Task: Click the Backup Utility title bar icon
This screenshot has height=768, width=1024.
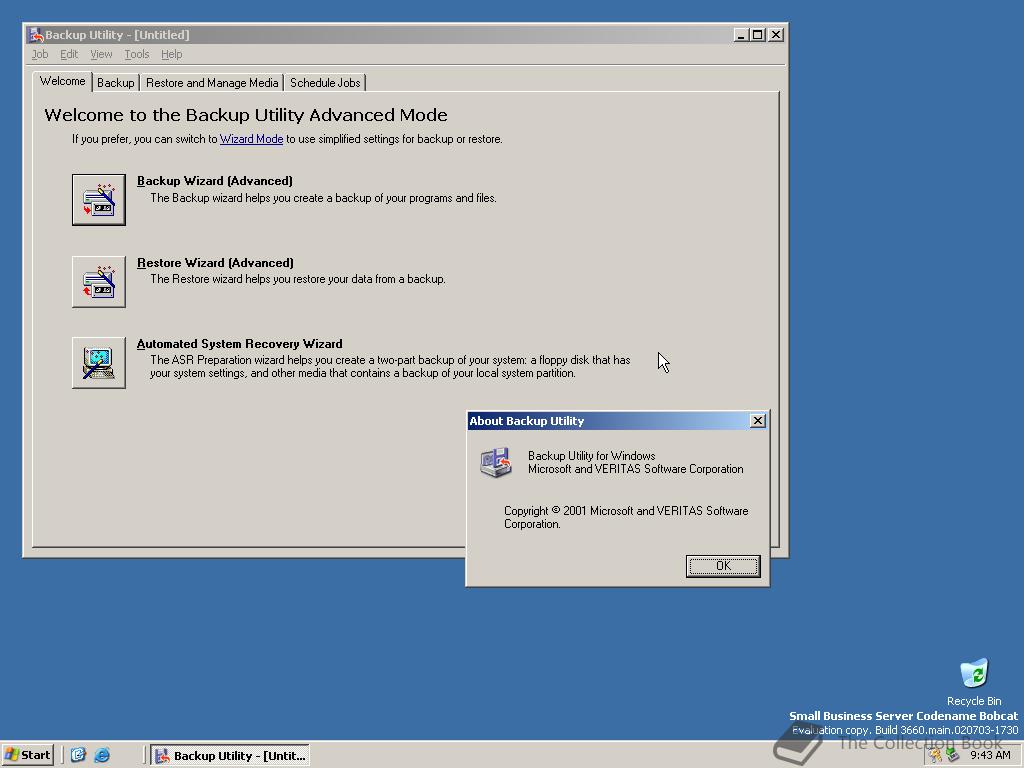Action: coord(36,35)
